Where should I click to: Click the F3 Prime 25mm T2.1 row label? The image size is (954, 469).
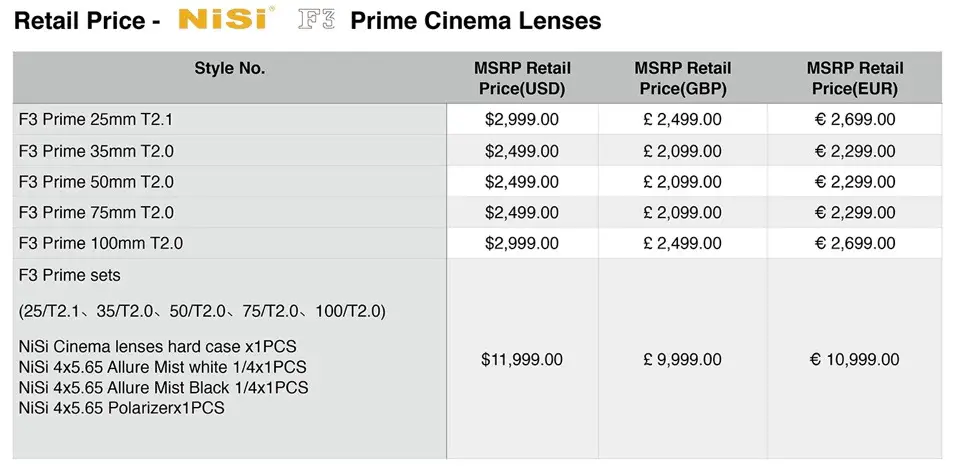(x=96, y=120)
